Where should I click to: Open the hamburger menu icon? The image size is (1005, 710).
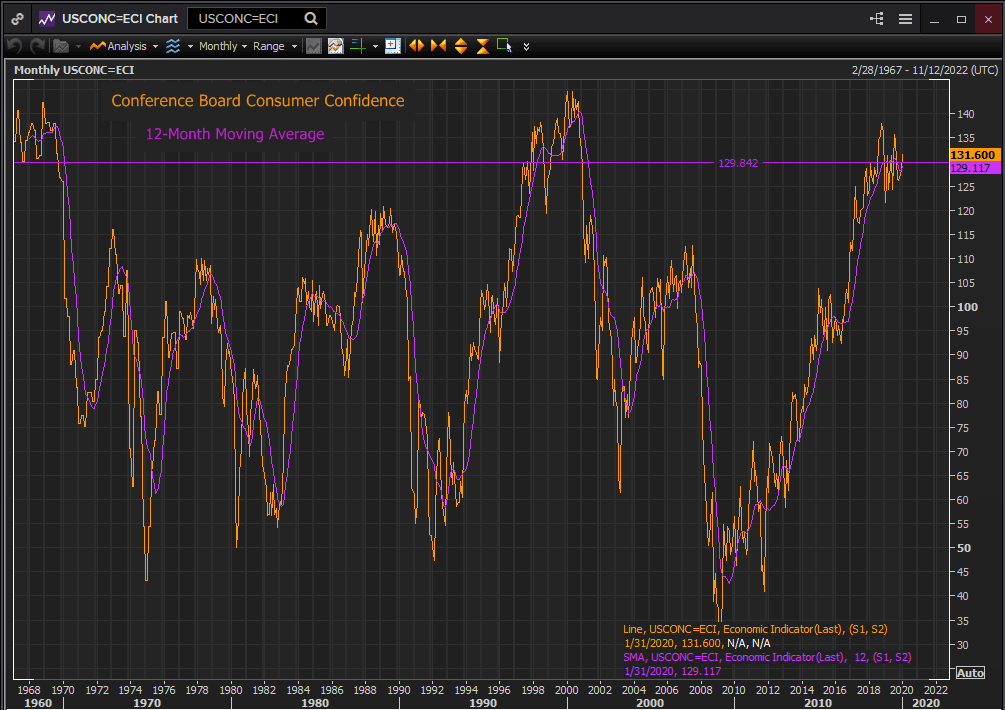(x=905, y=18)
